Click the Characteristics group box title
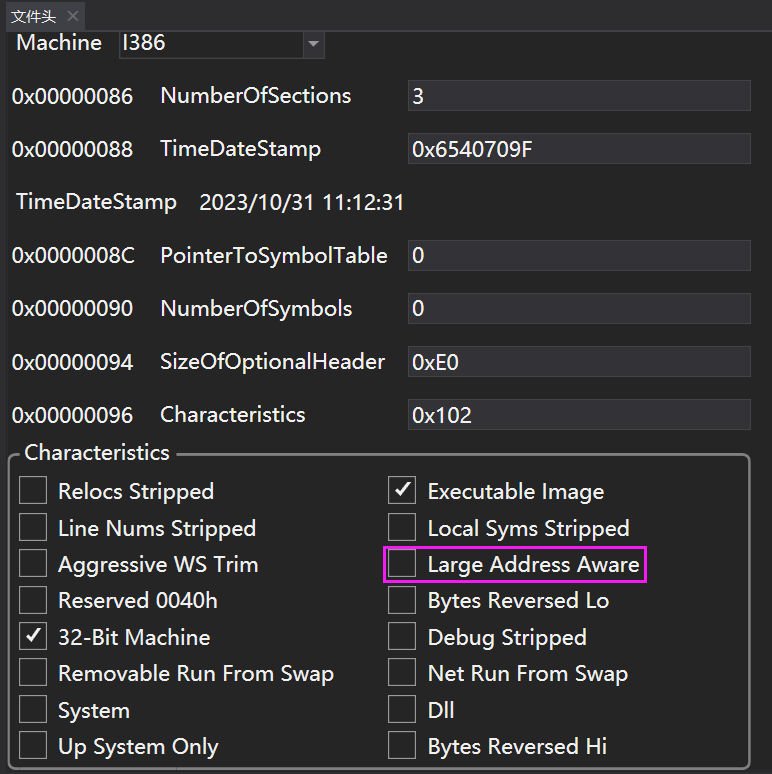The height and width of the screenshot is (774, 772). click(97, 453)
